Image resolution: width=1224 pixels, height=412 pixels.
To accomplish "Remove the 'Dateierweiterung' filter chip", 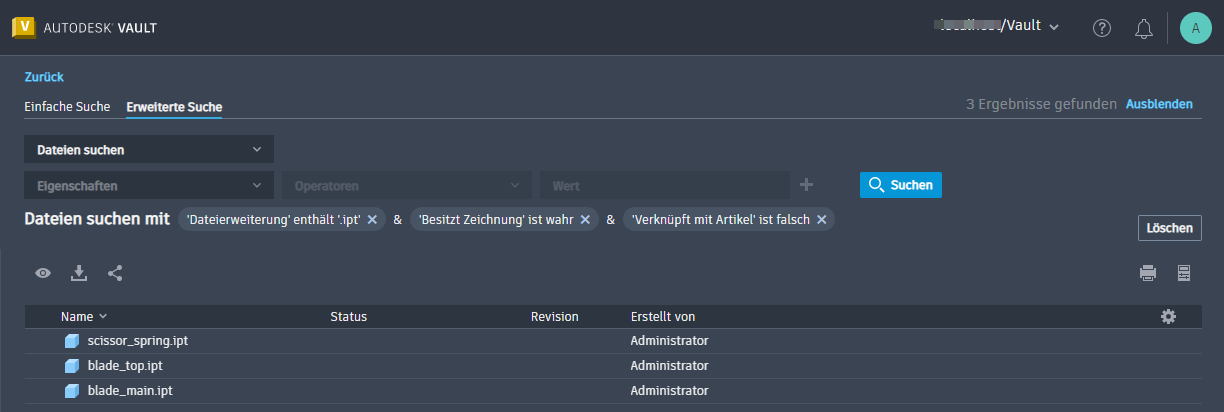I will 372,220.
